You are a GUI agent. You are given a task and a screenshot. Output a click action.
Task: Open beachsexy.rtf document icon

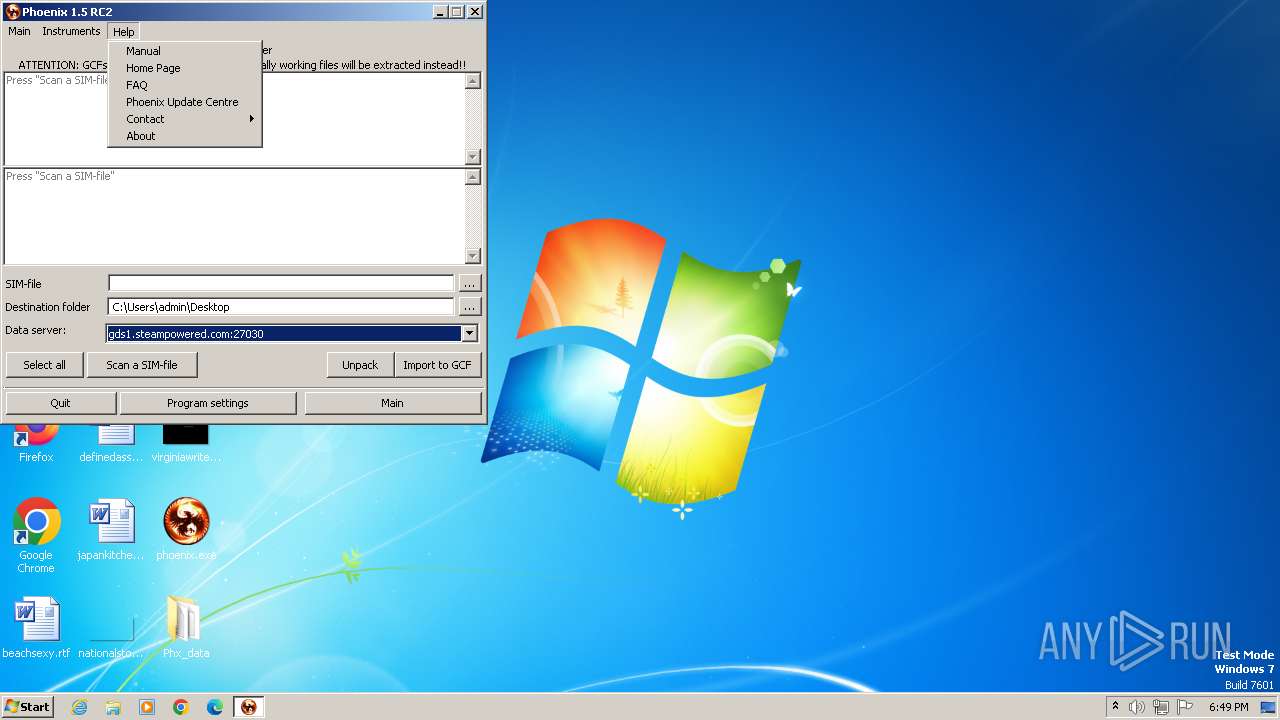coord(36,627)
